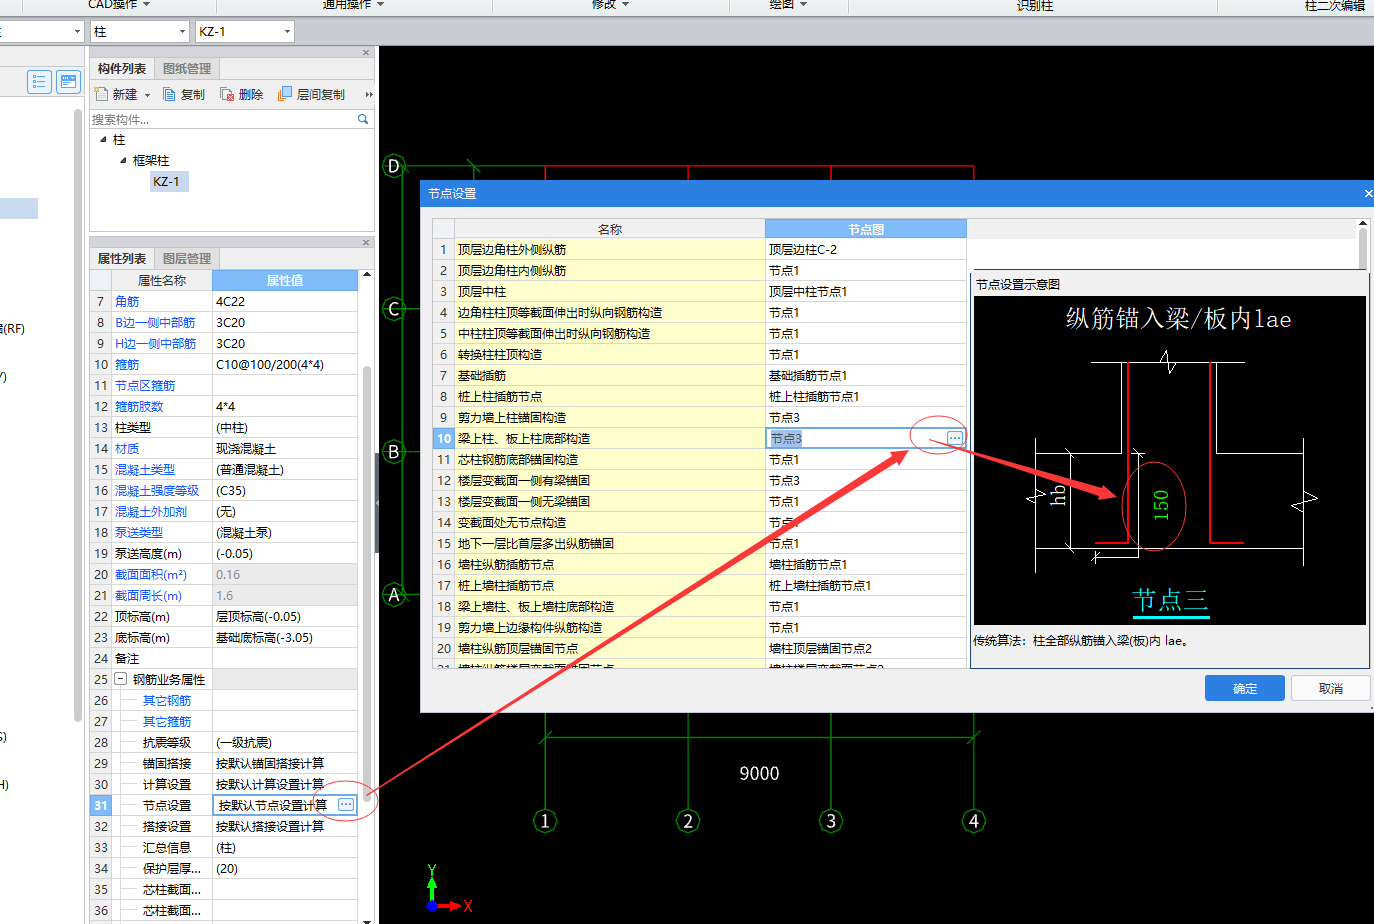Image resolution: width=1374 pixels, height=924 pixels.
Task: Click the 节点图 column header
Action: pyautogui.click(x=866, y=229)
